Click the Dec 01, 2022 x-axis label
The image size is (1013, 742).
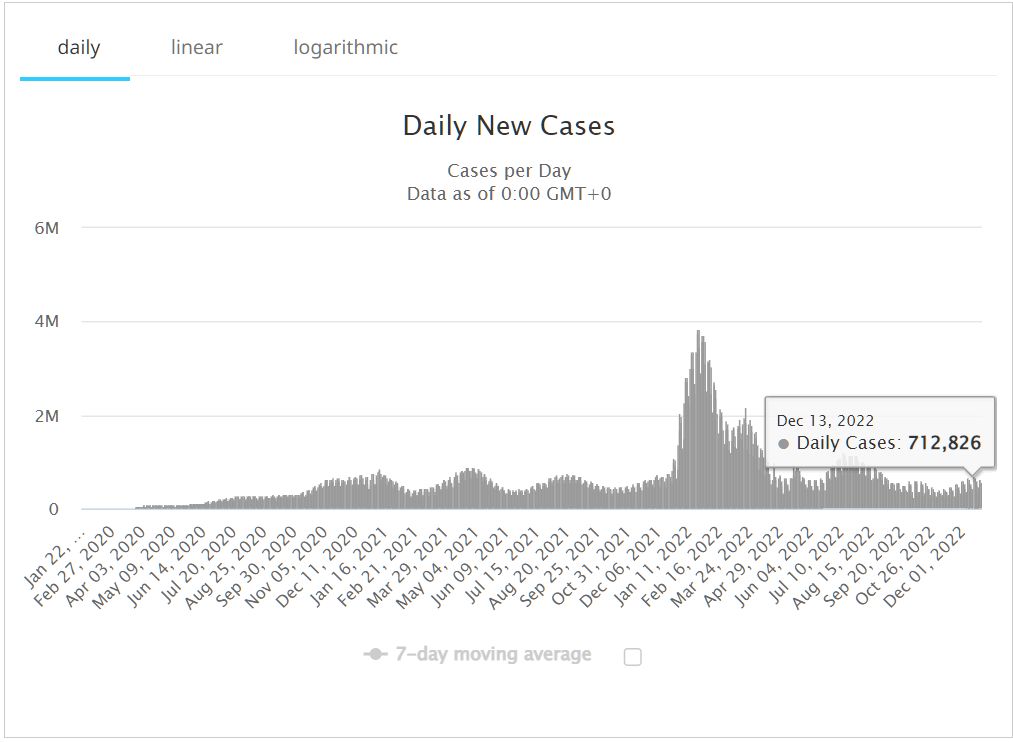tap(943, 556)
